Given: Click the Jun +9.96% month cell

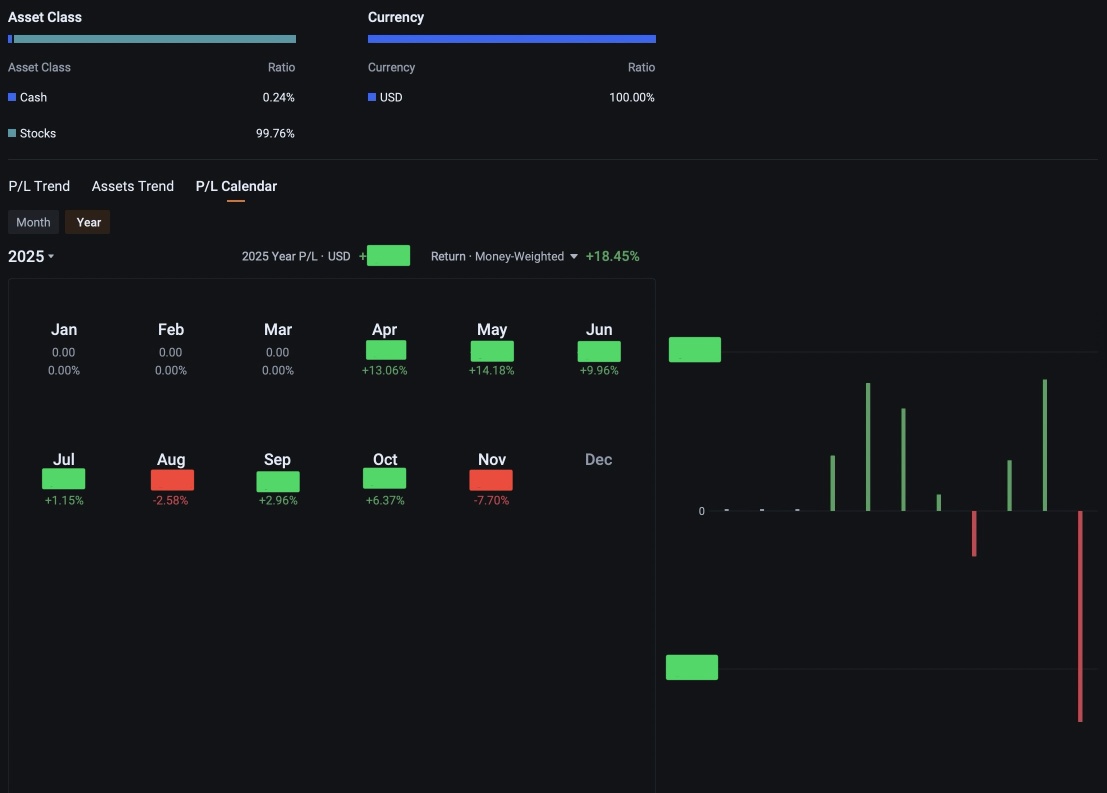Looking at the screenshot, I should pyautogui.click(x=599, y=349).
